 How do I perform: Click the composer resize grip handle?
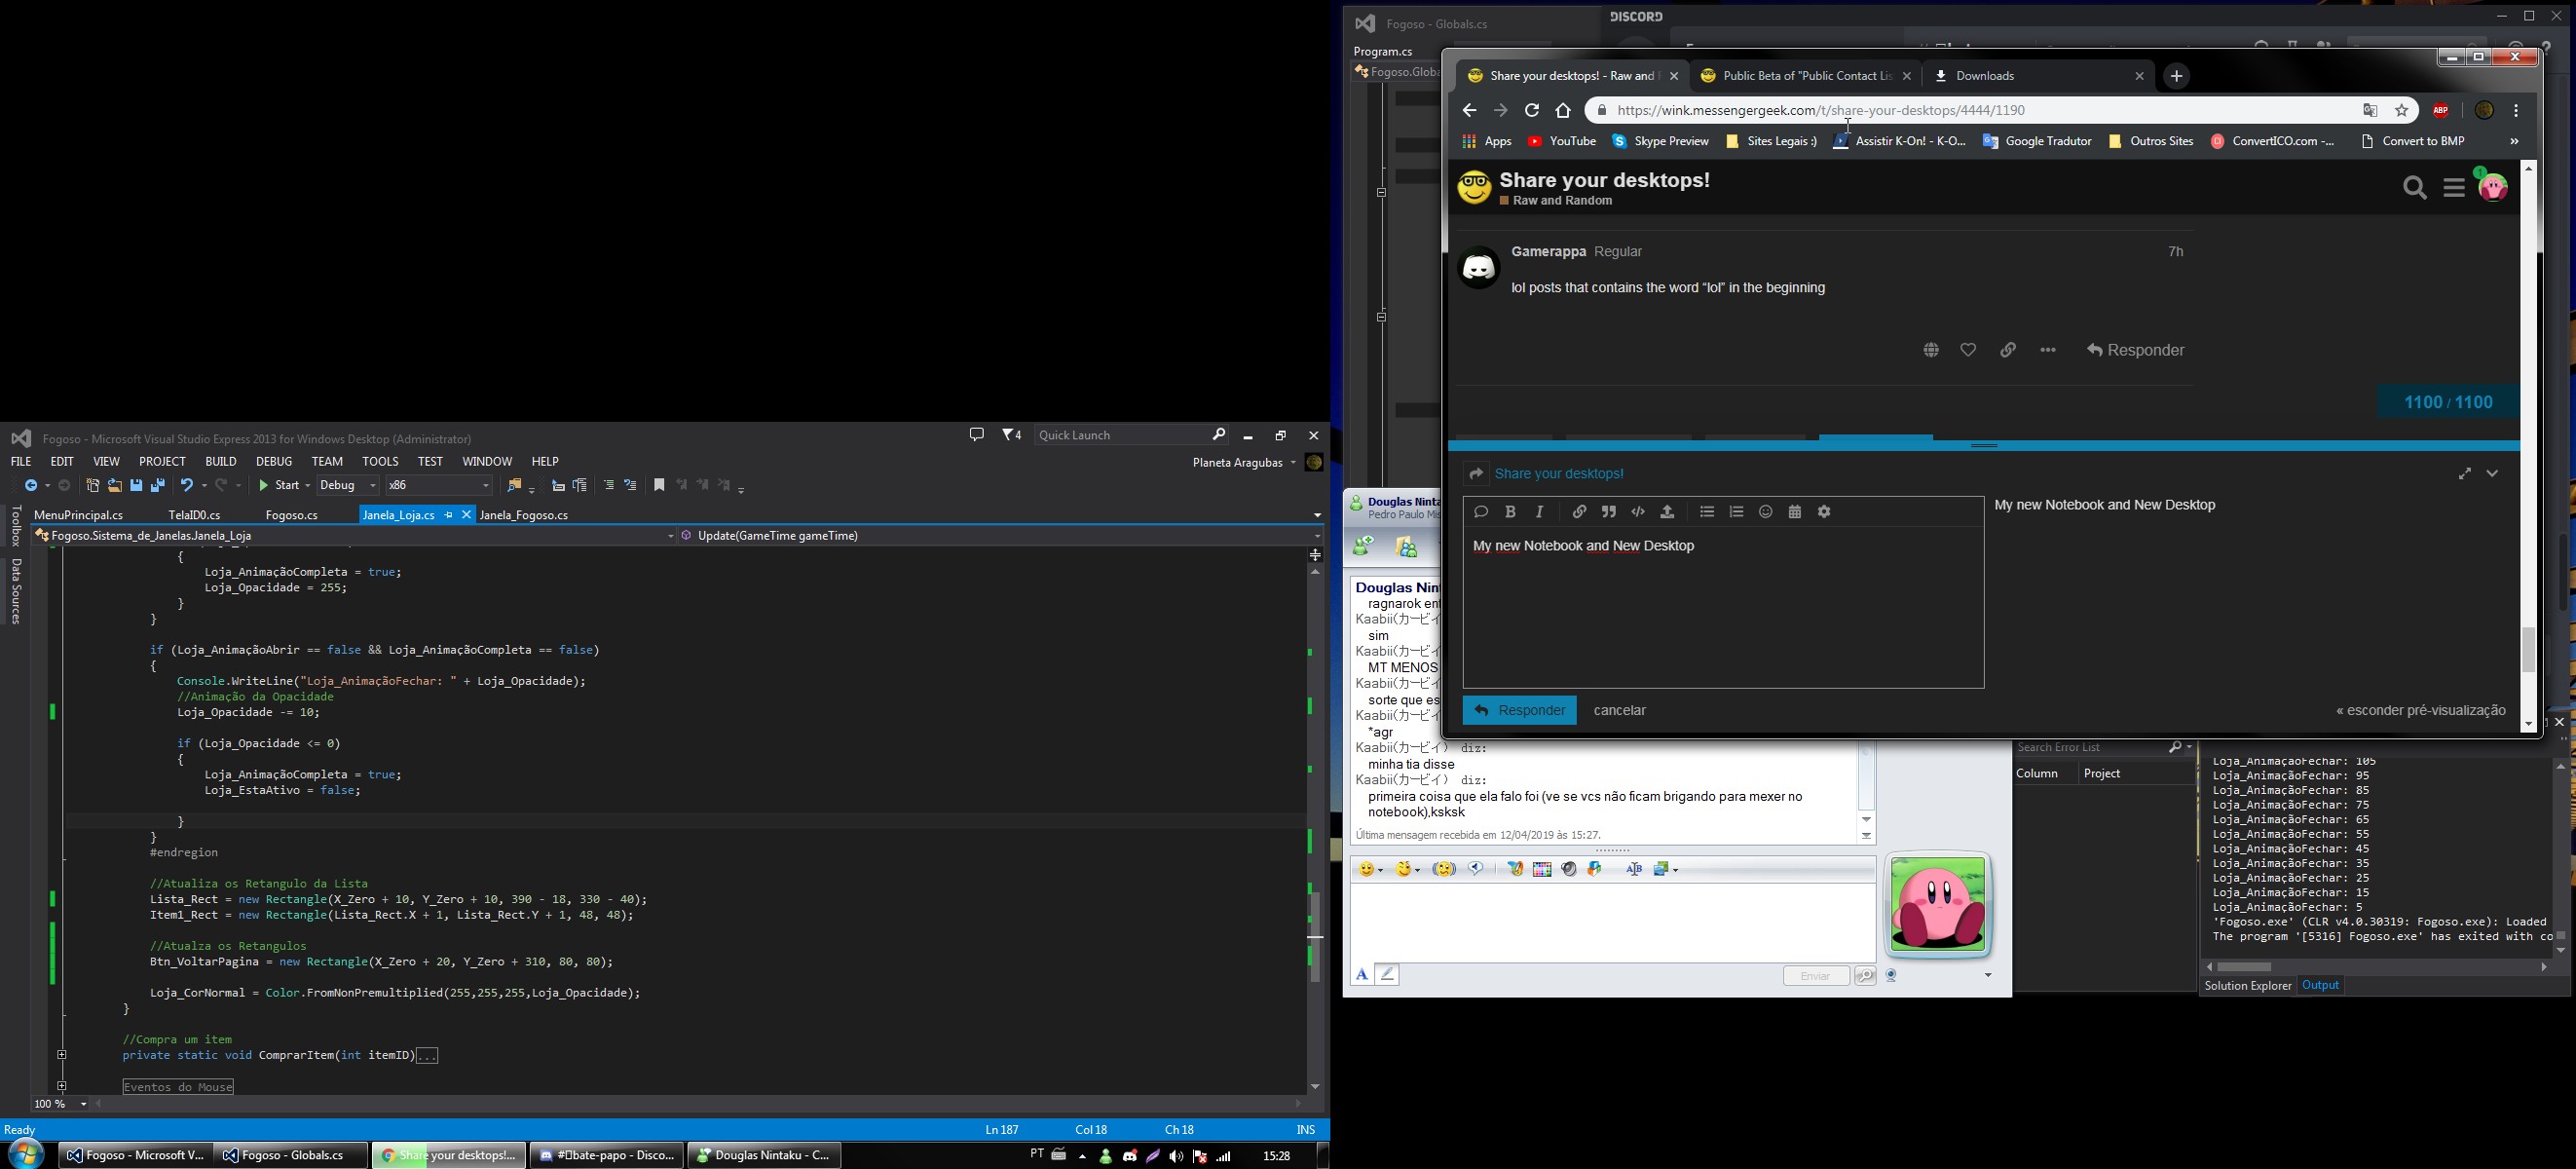(1984, 446)
